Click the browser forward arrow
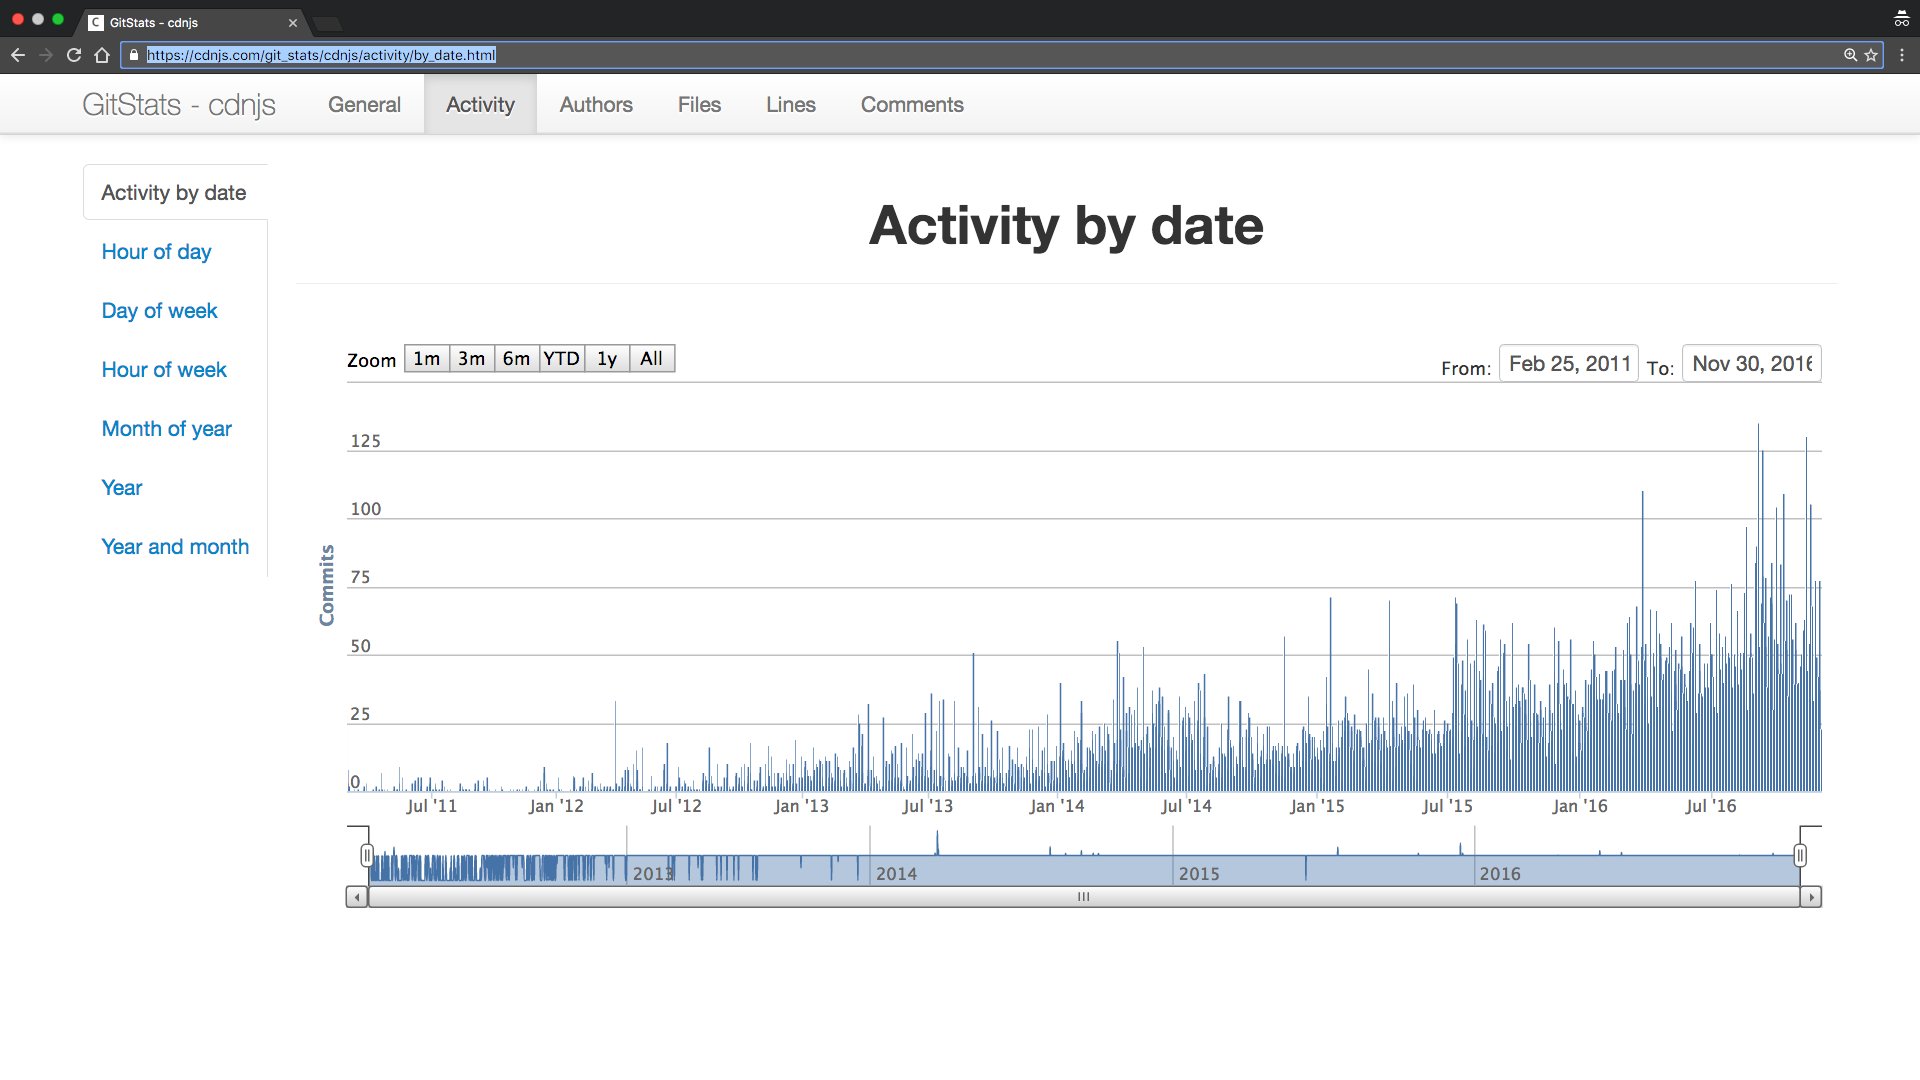 click(46, 55)
